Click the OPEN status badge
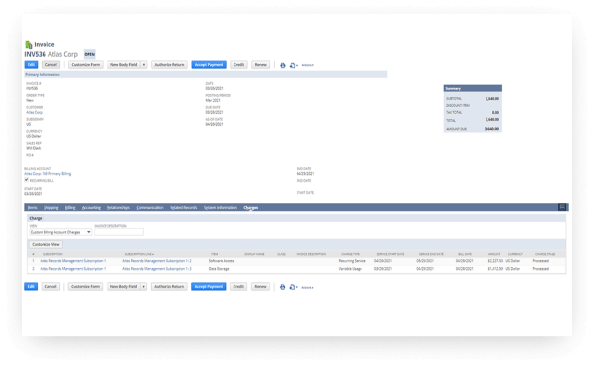The image size is (594, 367). (90, 54)
